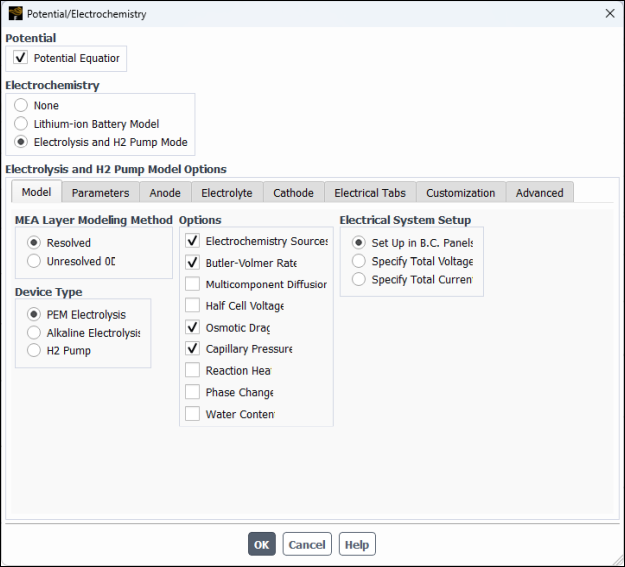Enable Phase Change option
The width and height of the screenshot is (625, 567).
click(193, 392)
